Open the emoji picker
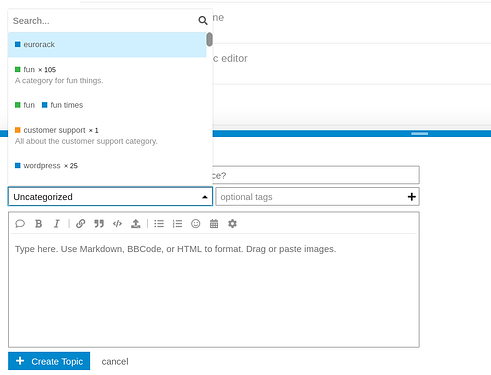The height and width of the screenshot is (375, 491). 196,224
